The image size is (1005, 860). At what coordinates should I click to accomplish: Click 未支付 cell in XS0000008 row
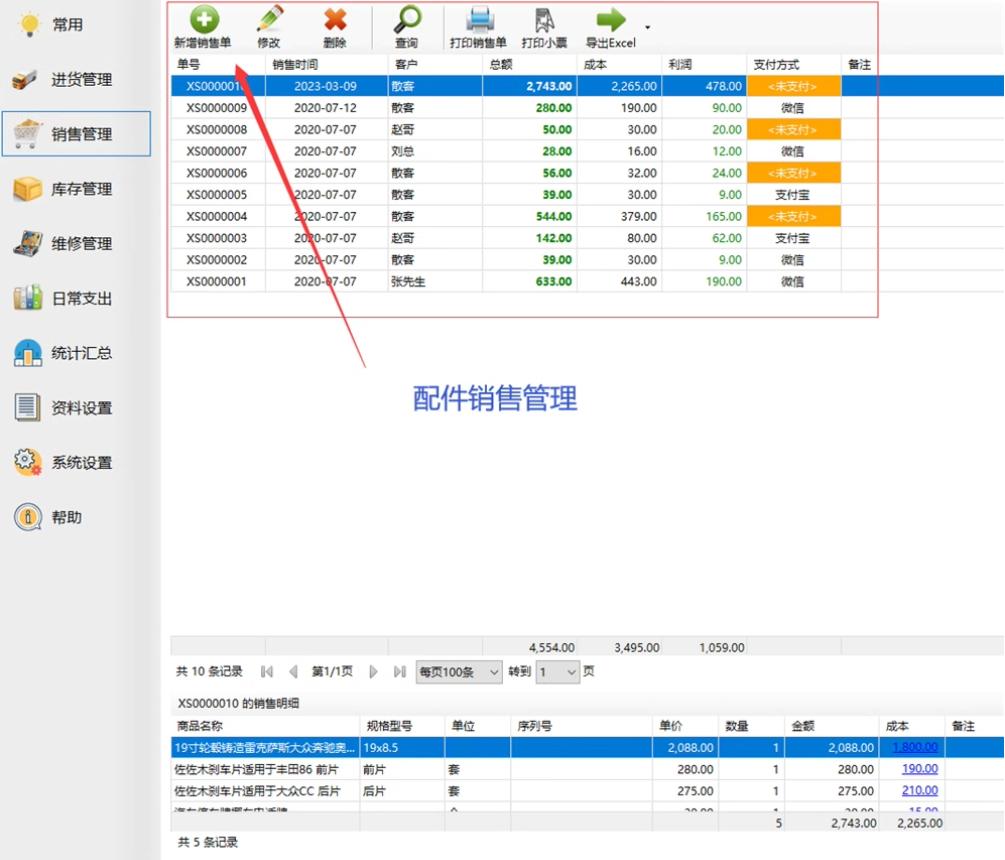click(x=793, y=129)
